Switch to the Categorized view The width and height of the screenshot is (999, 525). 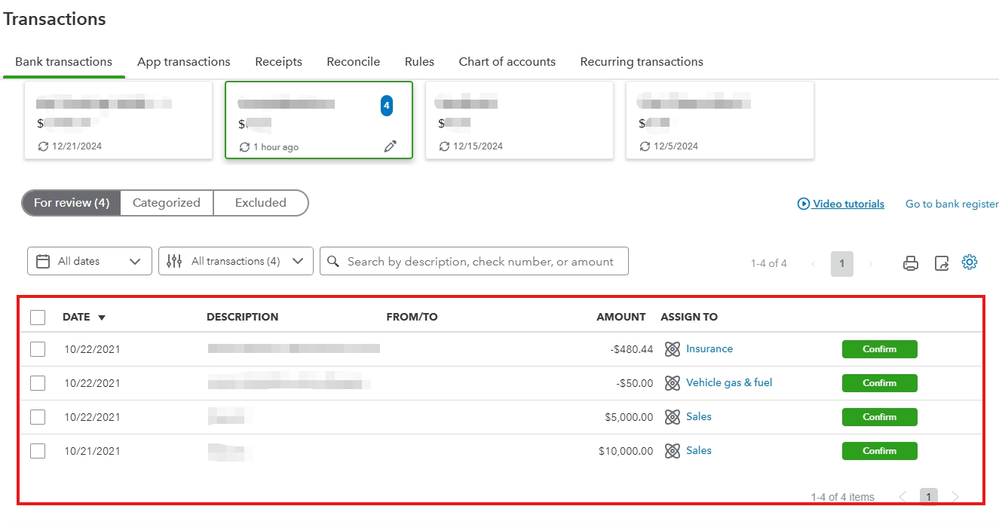(166, 203)
